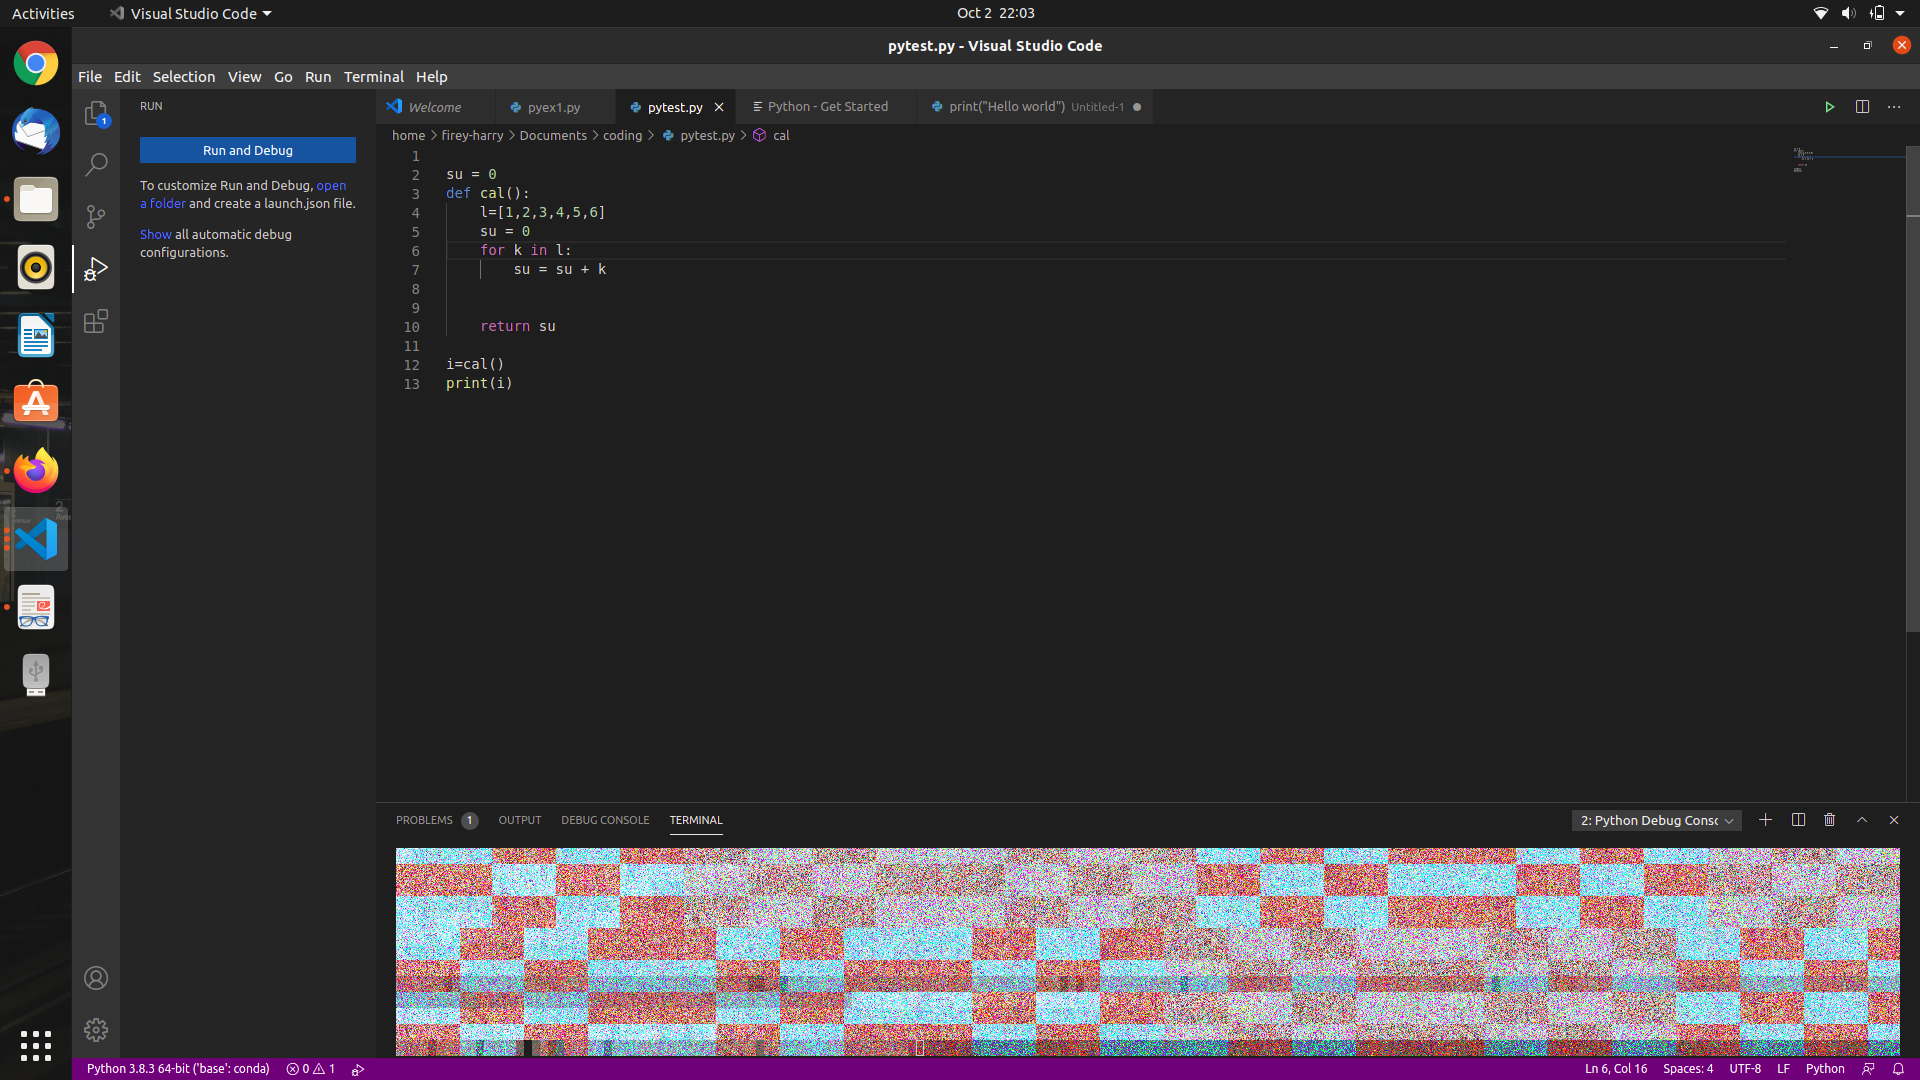Expand editor More Actions ellipsis menu
The width and height of the screenshot is (1920, 1080).
click(x=1894, y=107)
